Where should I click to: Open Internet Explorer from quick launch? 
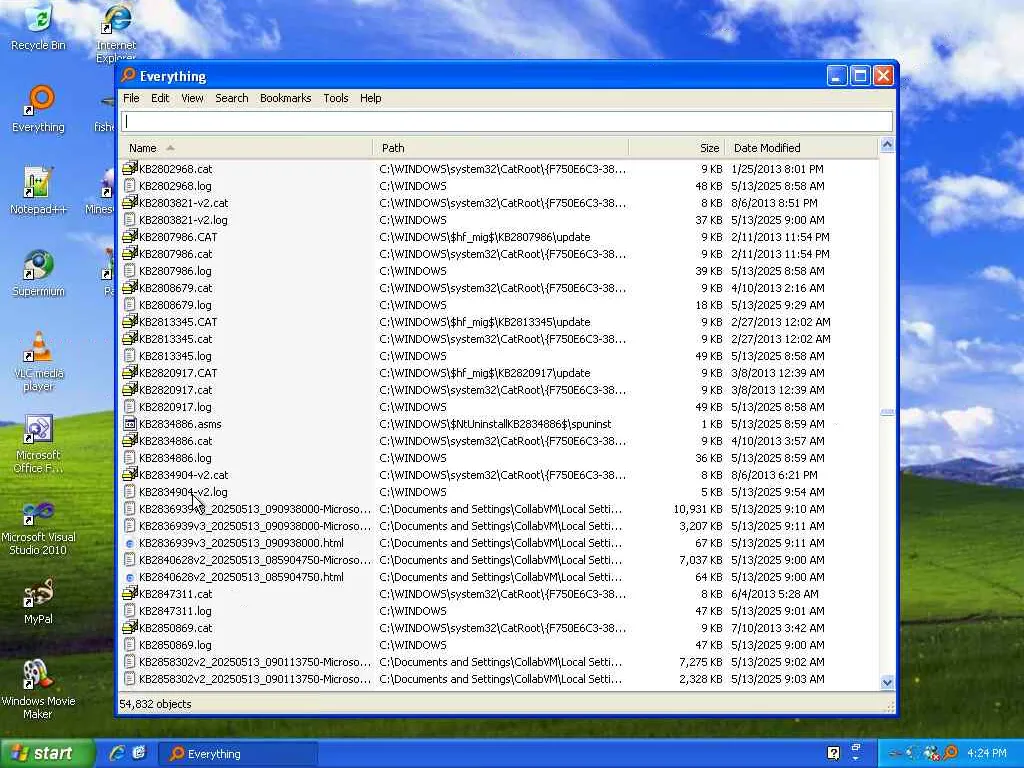tap(118, 753)
